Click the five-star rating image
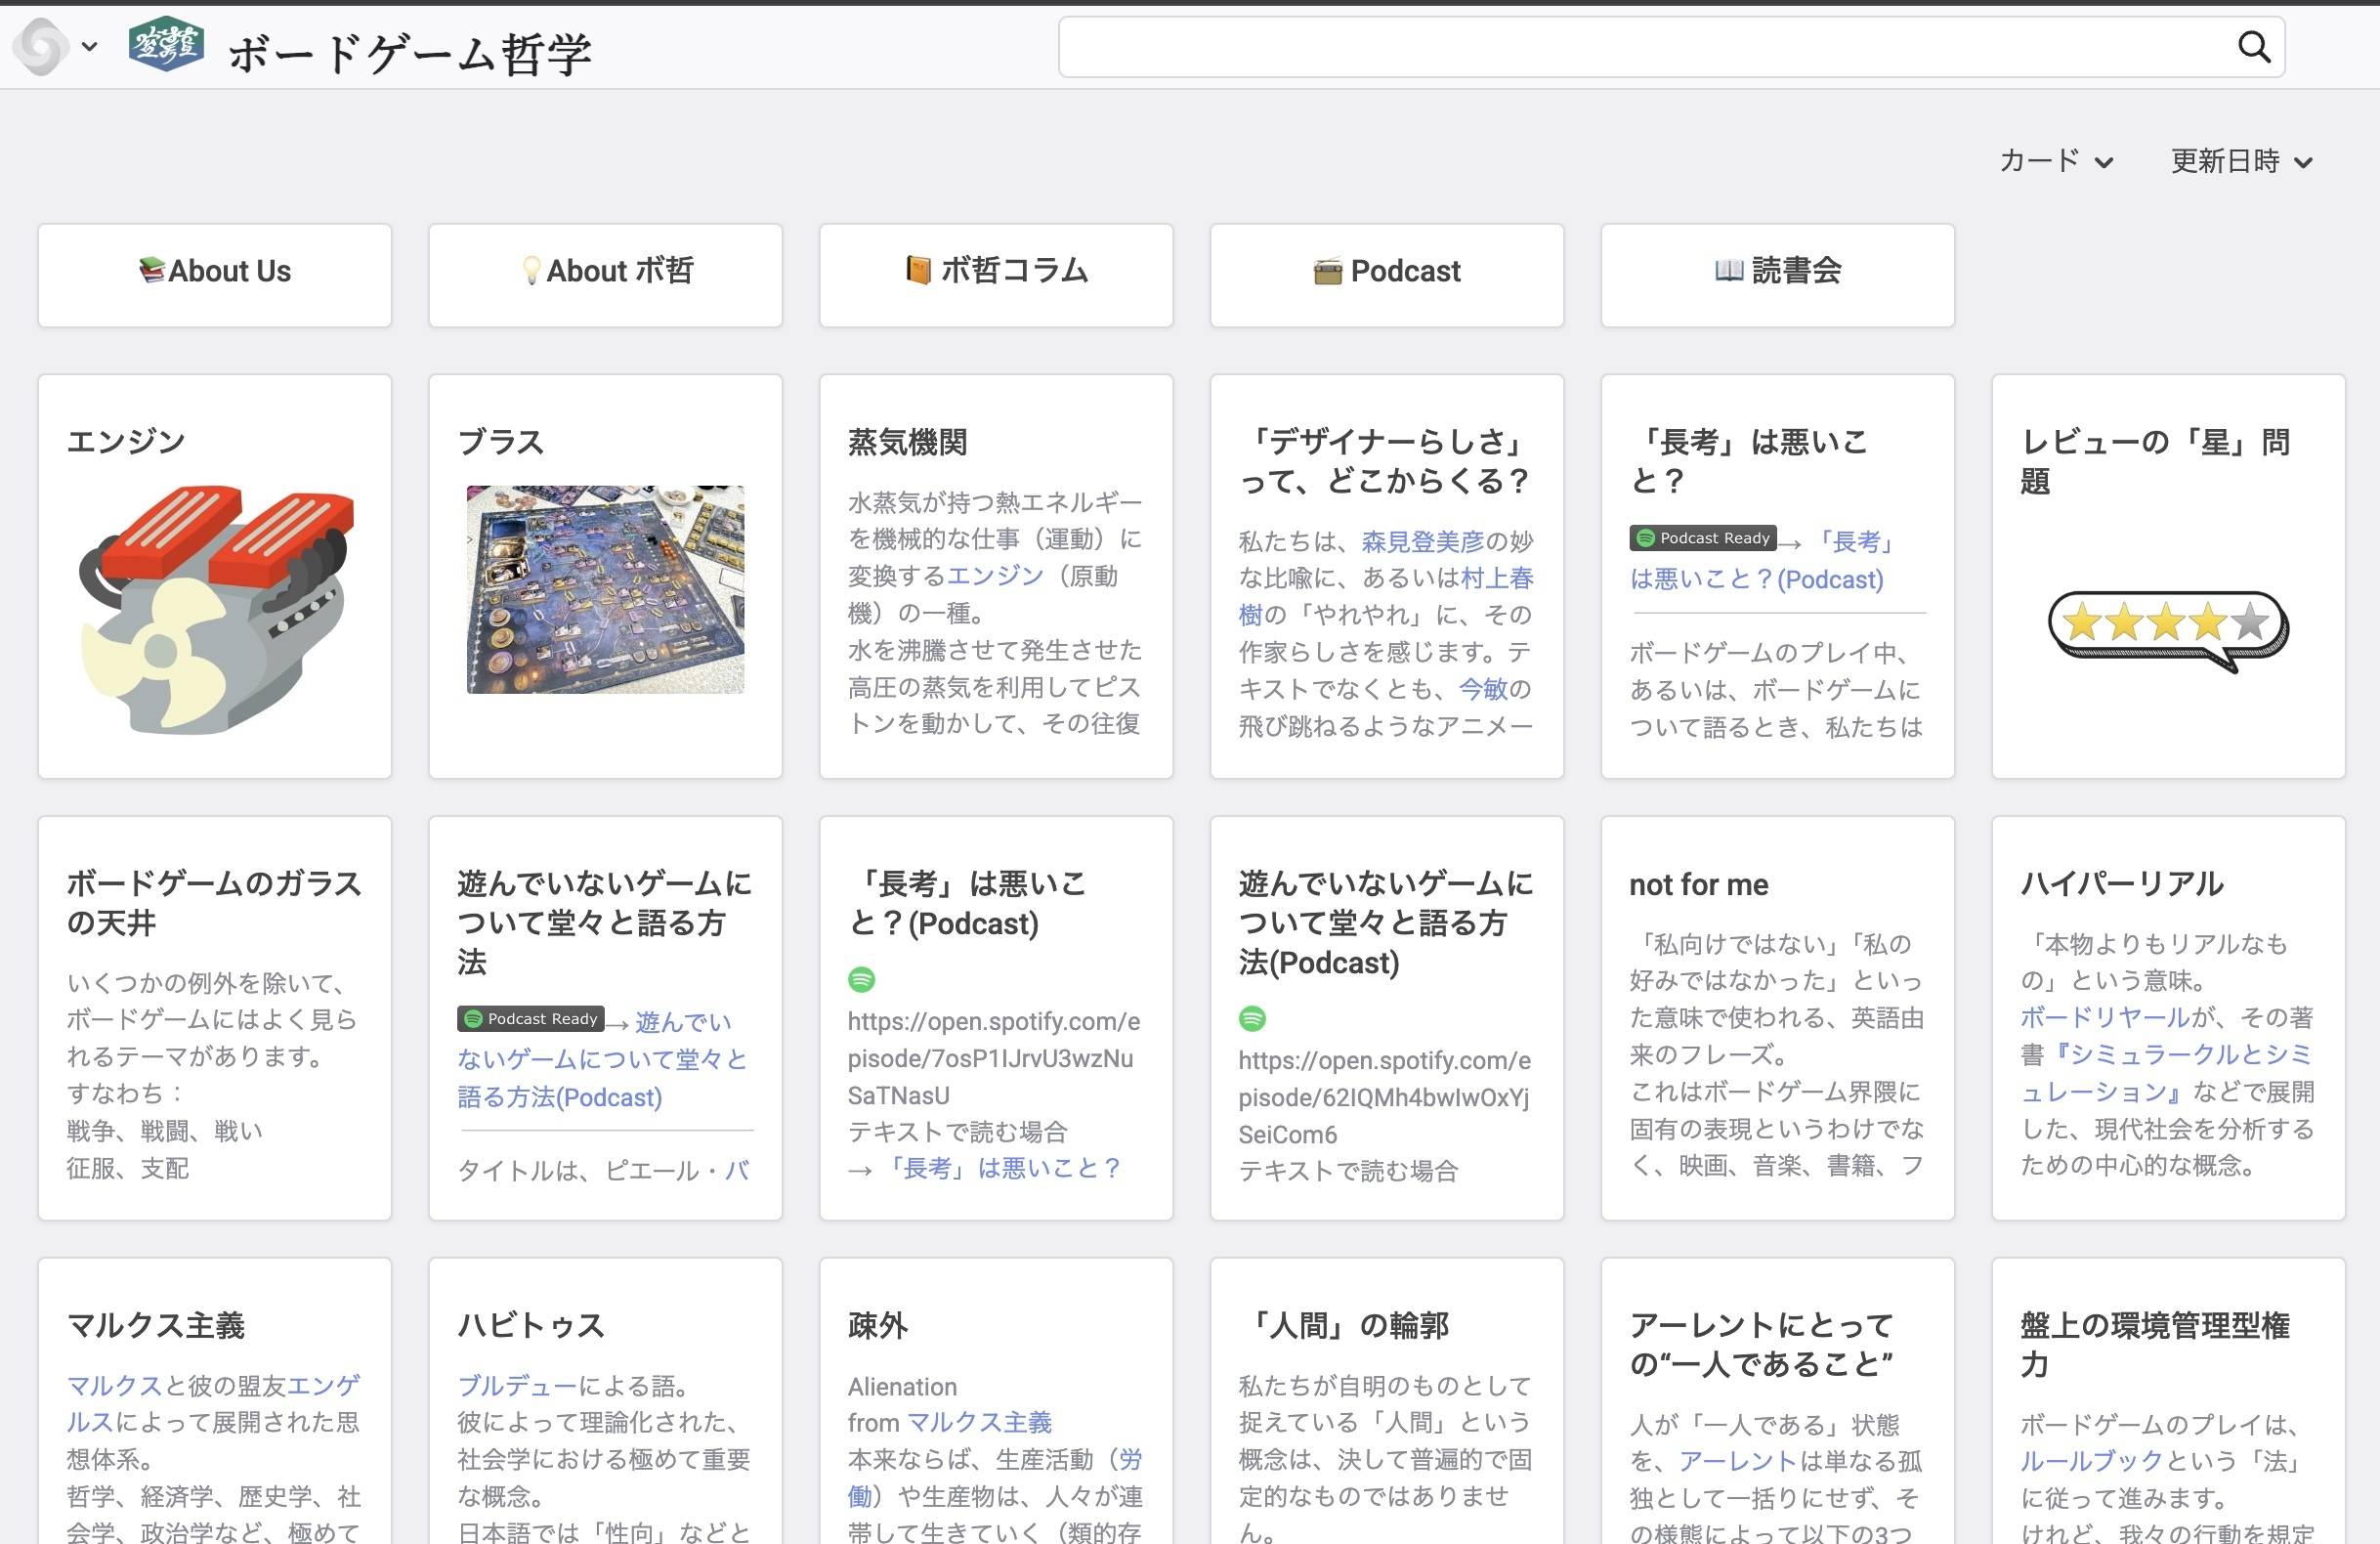The height and width of the screenshot is (1544, 2380). pyautogui.click(x=2167, y=627)
